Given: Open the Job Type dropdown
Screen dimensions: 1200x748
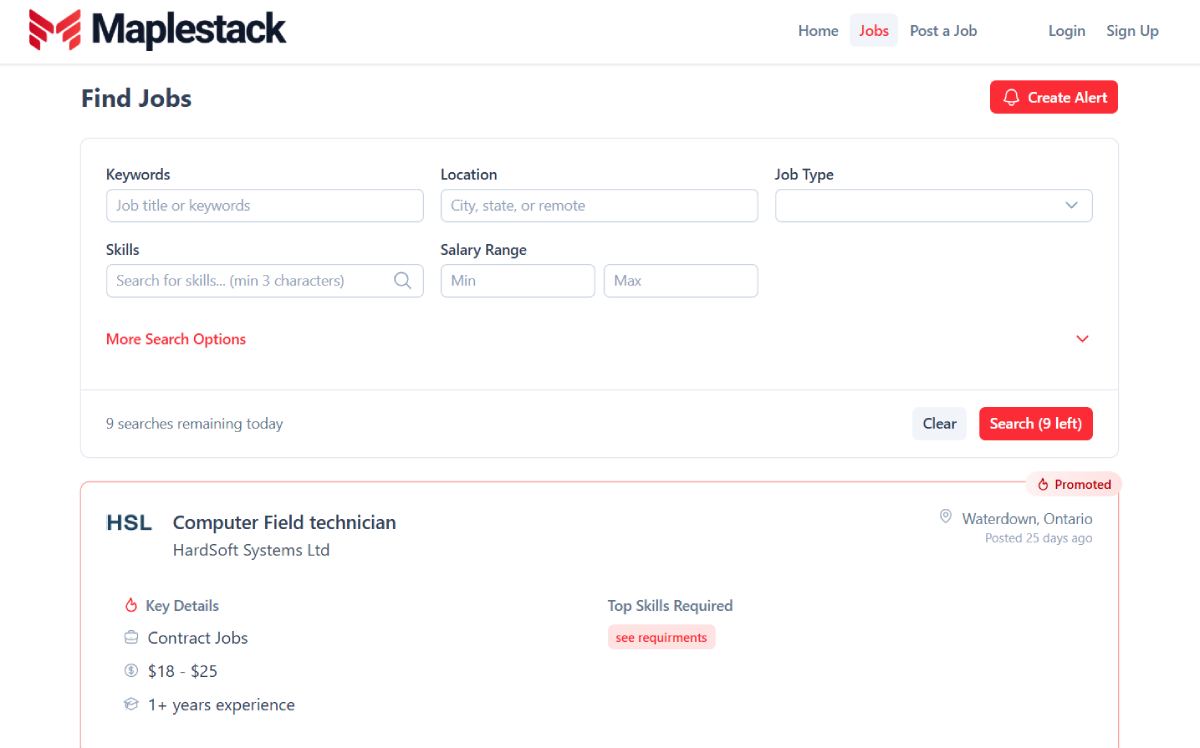Looking at the screenshot, I should coord(933,206).
